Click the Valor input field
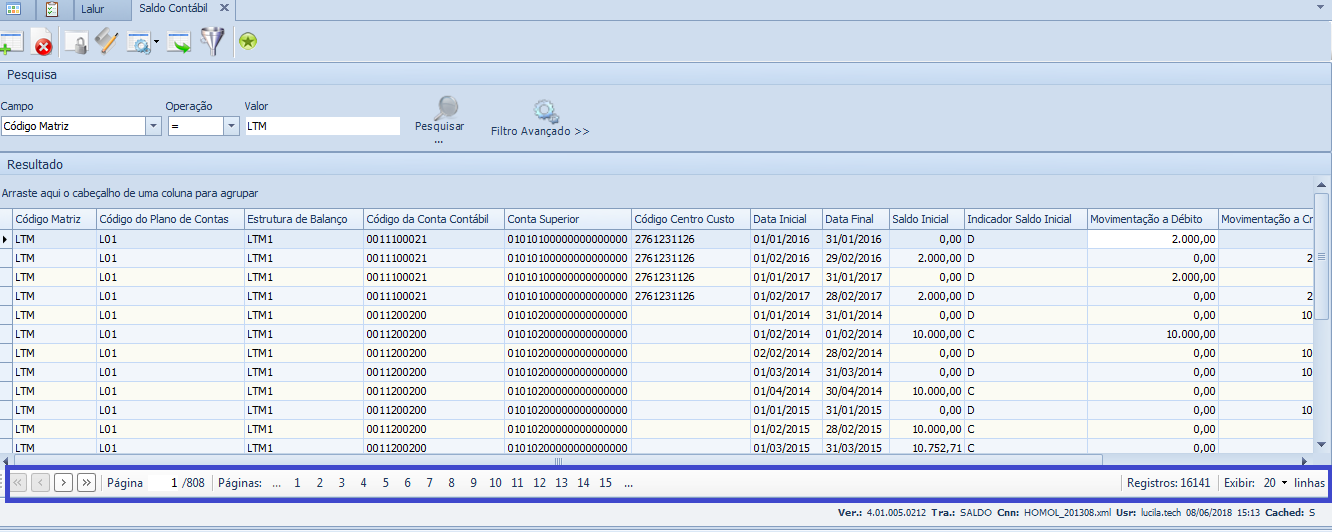Screen dimensions: 1332x532 click(321, 126)
